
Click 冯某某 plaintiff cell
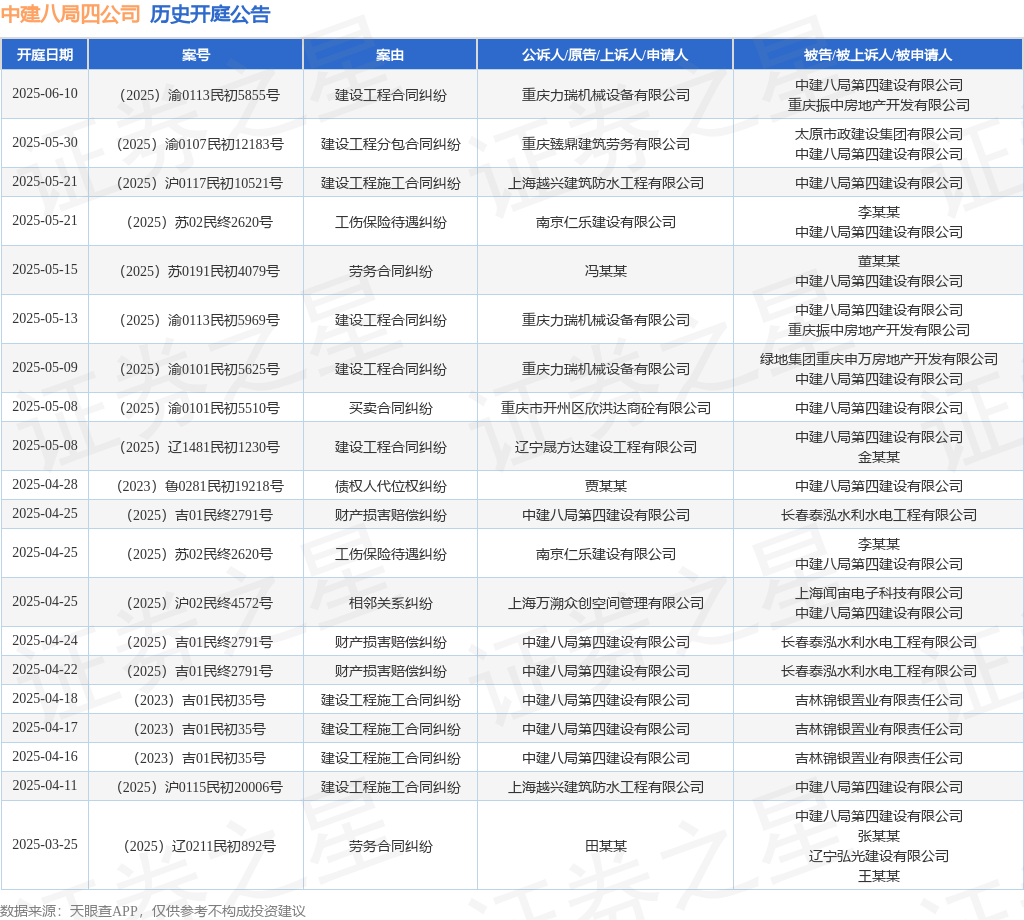[x=605, y=271]
